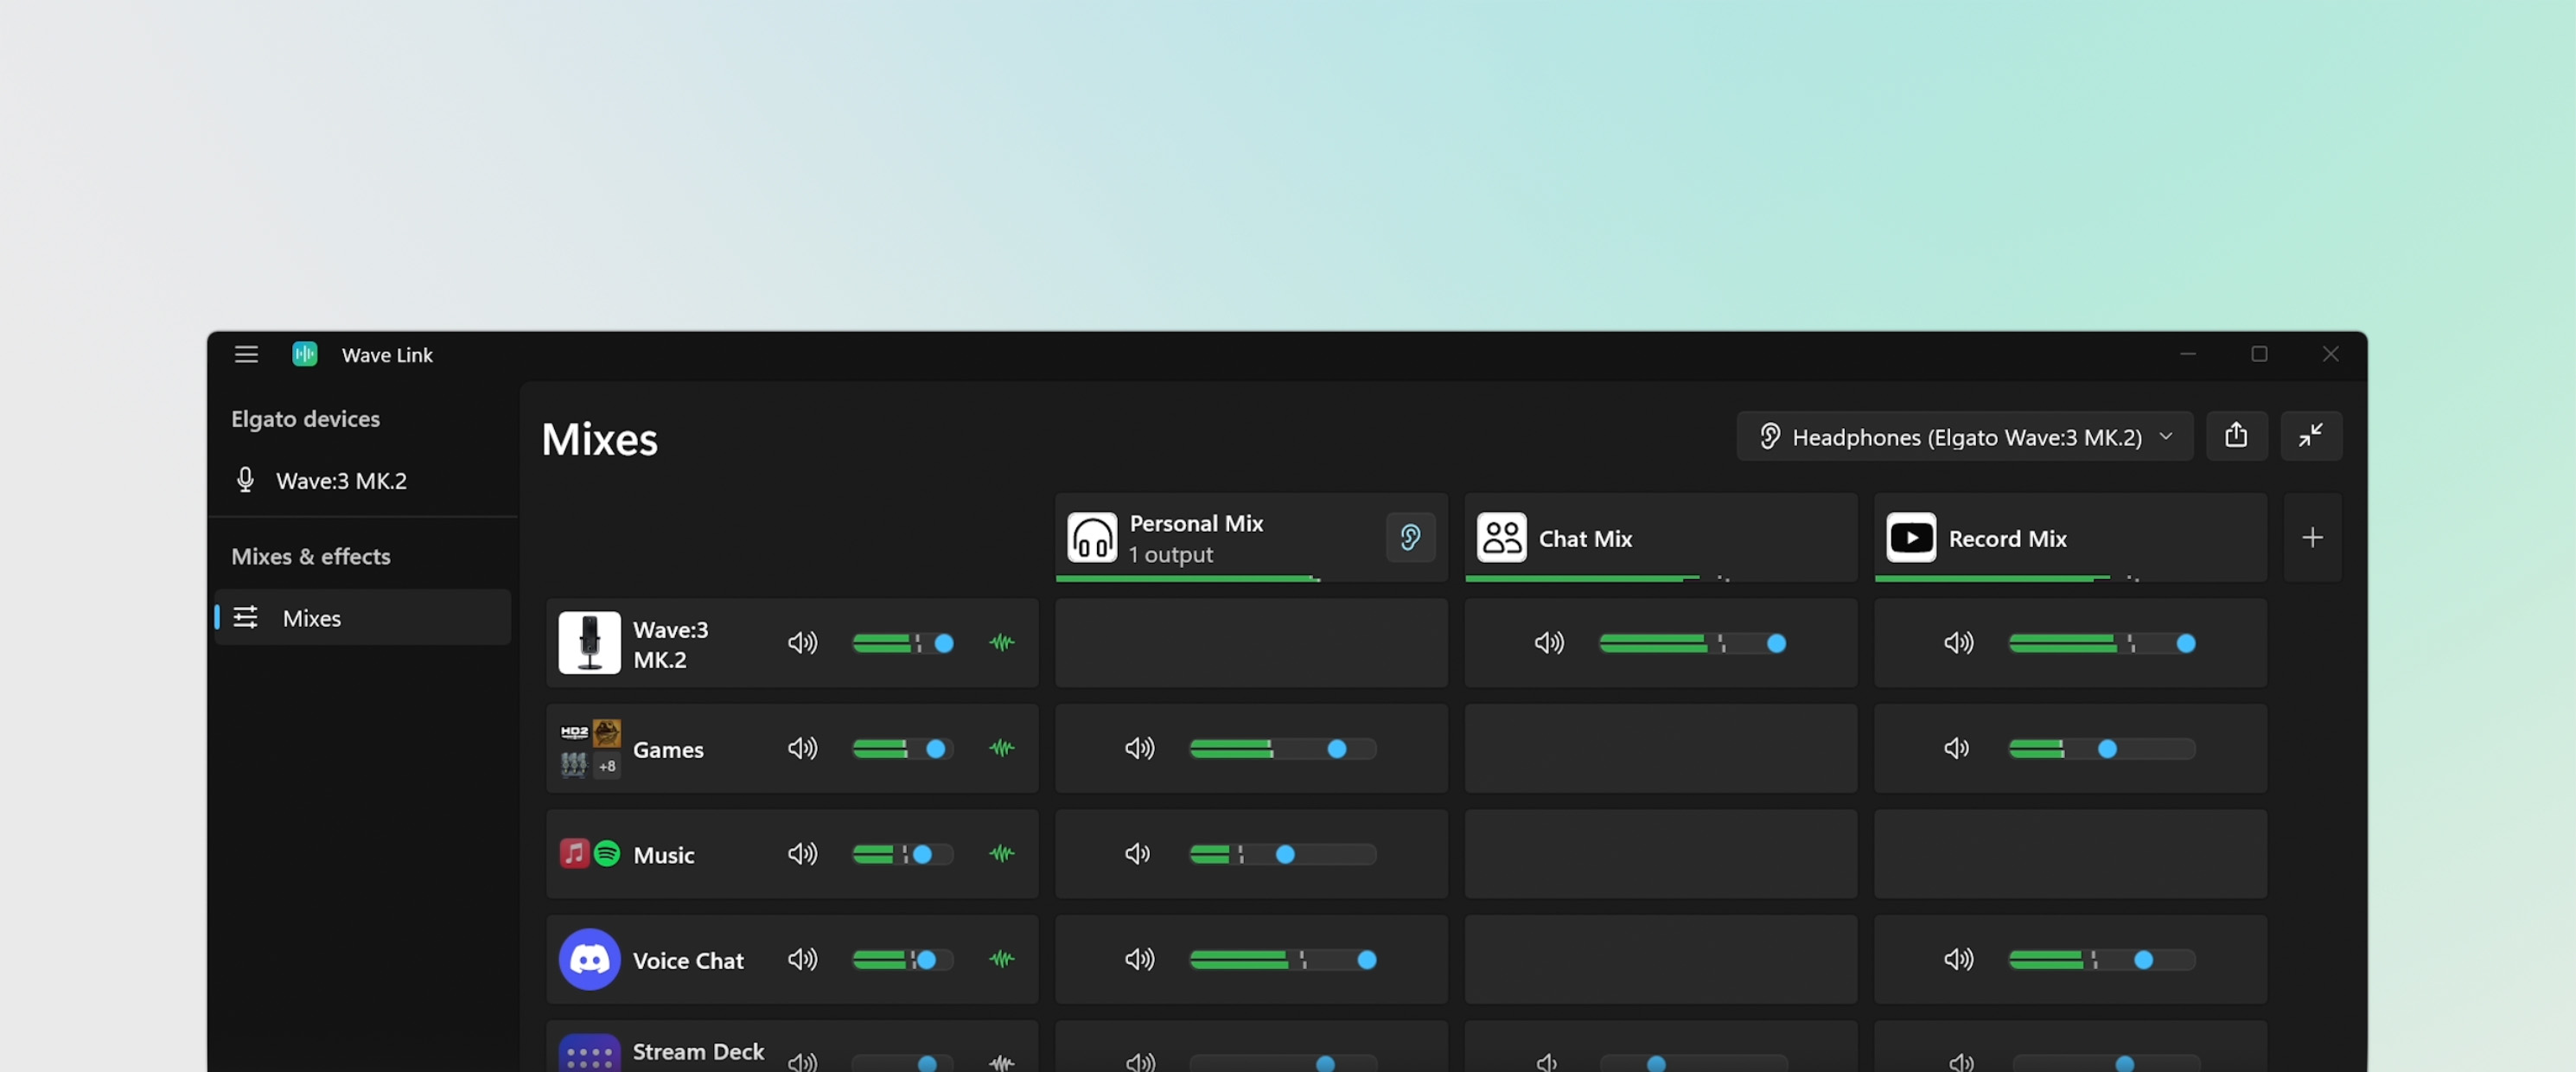Click the Record Mix play icon
This screenshot has height=1072, width=2576.
pyautogui.click(x=1910, y=538)
